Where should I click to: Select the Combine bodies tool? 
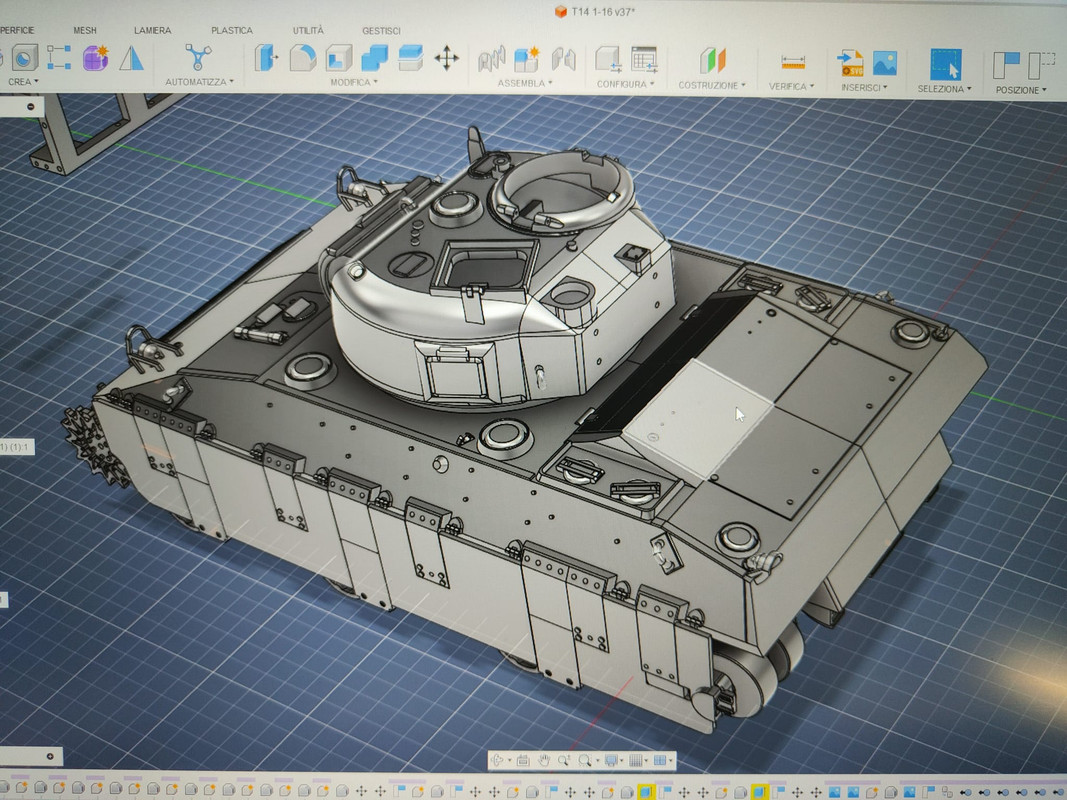374,59
